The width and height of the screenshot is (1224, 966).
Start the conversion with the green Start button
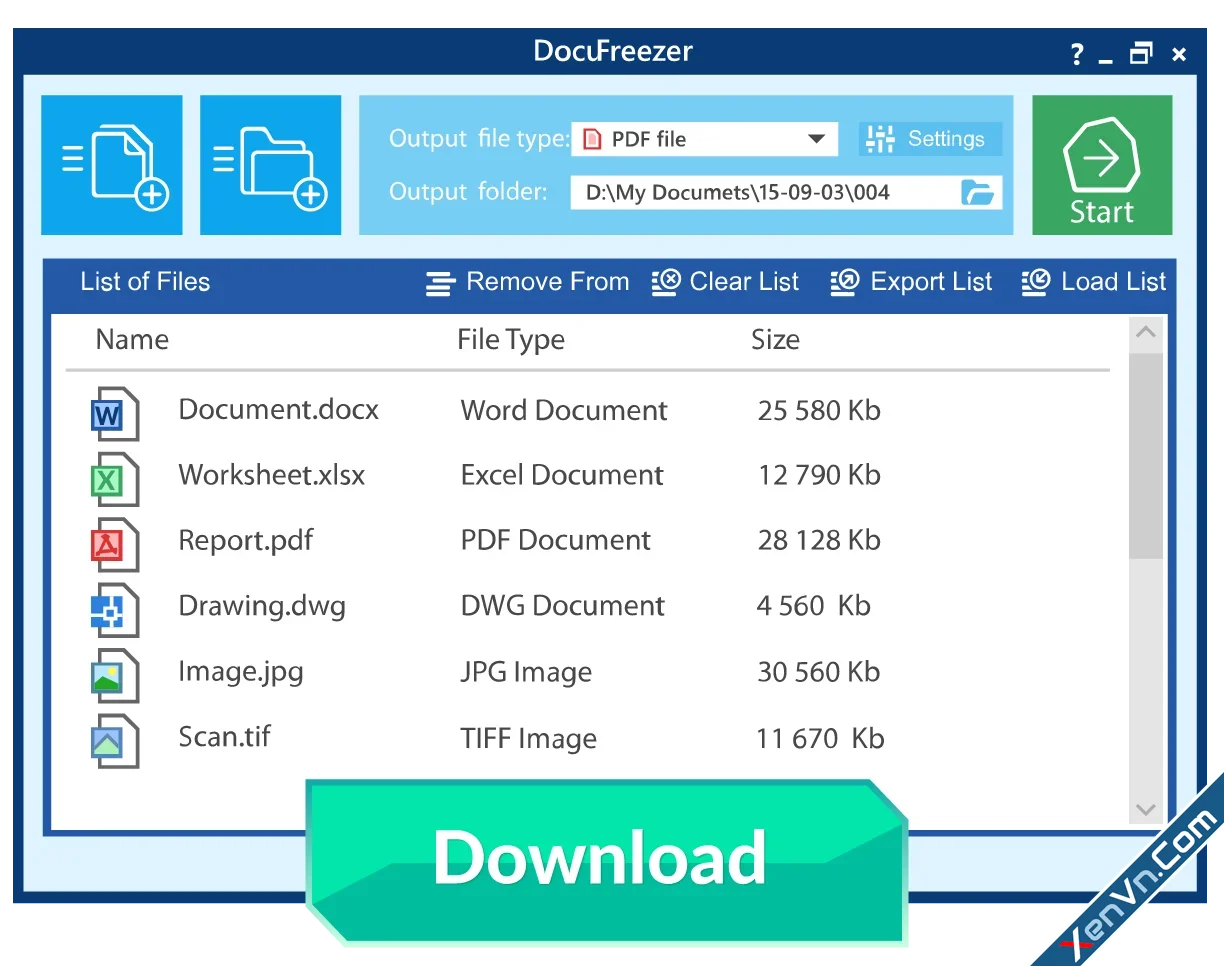[1102, 165]
